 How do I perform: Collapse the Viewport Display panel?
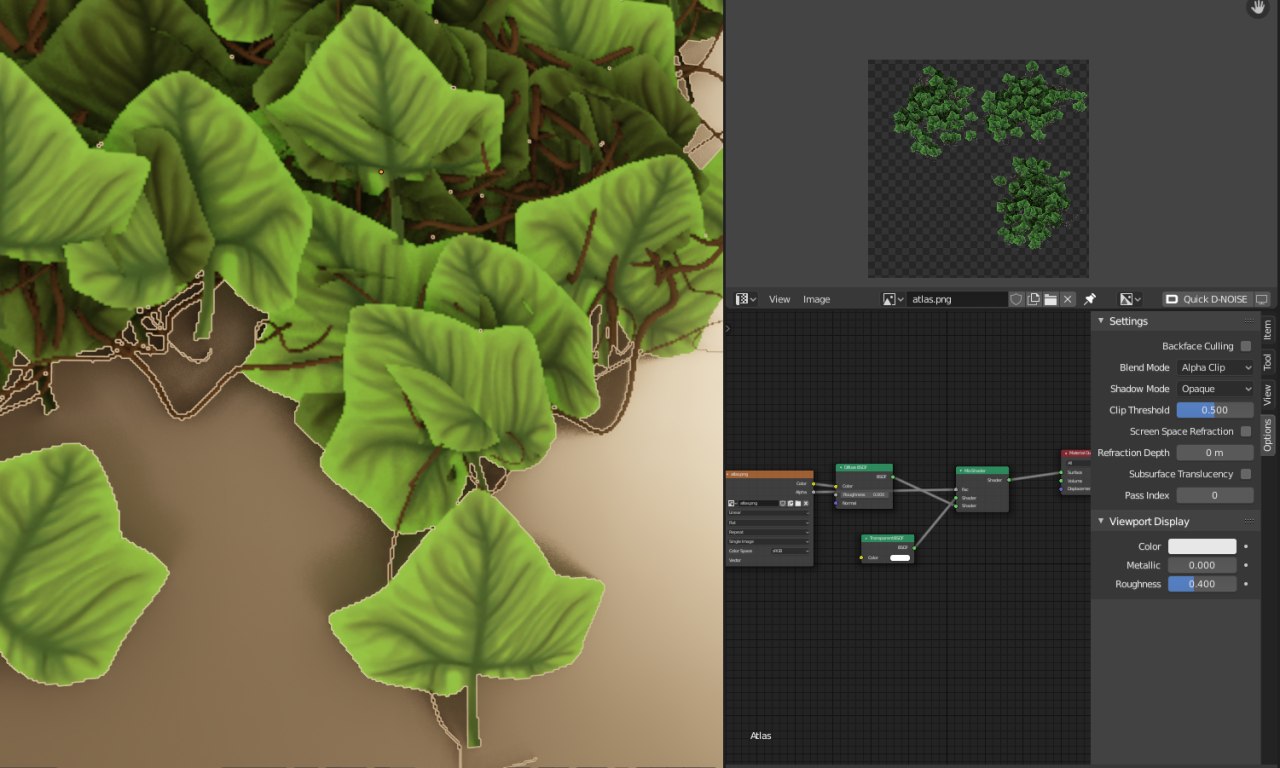click(x=1102, y=521)
